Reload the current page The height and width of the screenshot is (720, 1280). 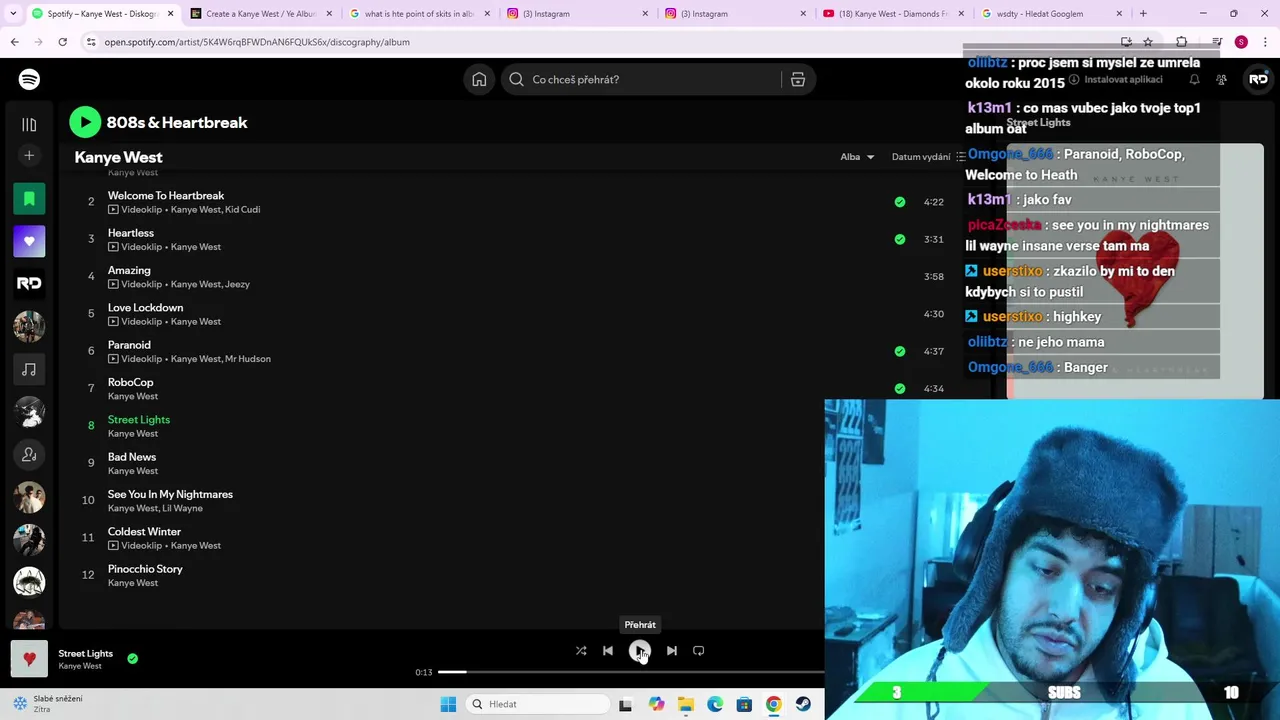62,42
